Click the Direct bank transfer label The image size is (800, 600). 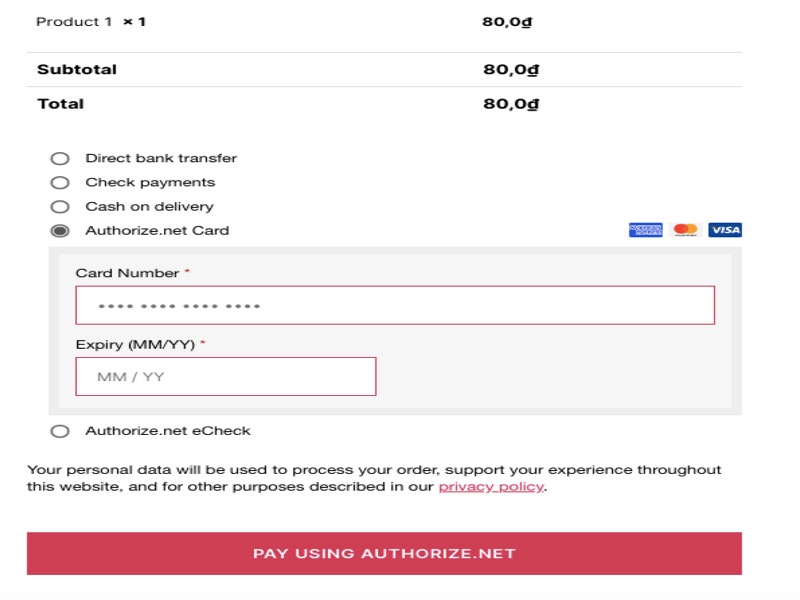pyautogui.click(x=161, y=158)
